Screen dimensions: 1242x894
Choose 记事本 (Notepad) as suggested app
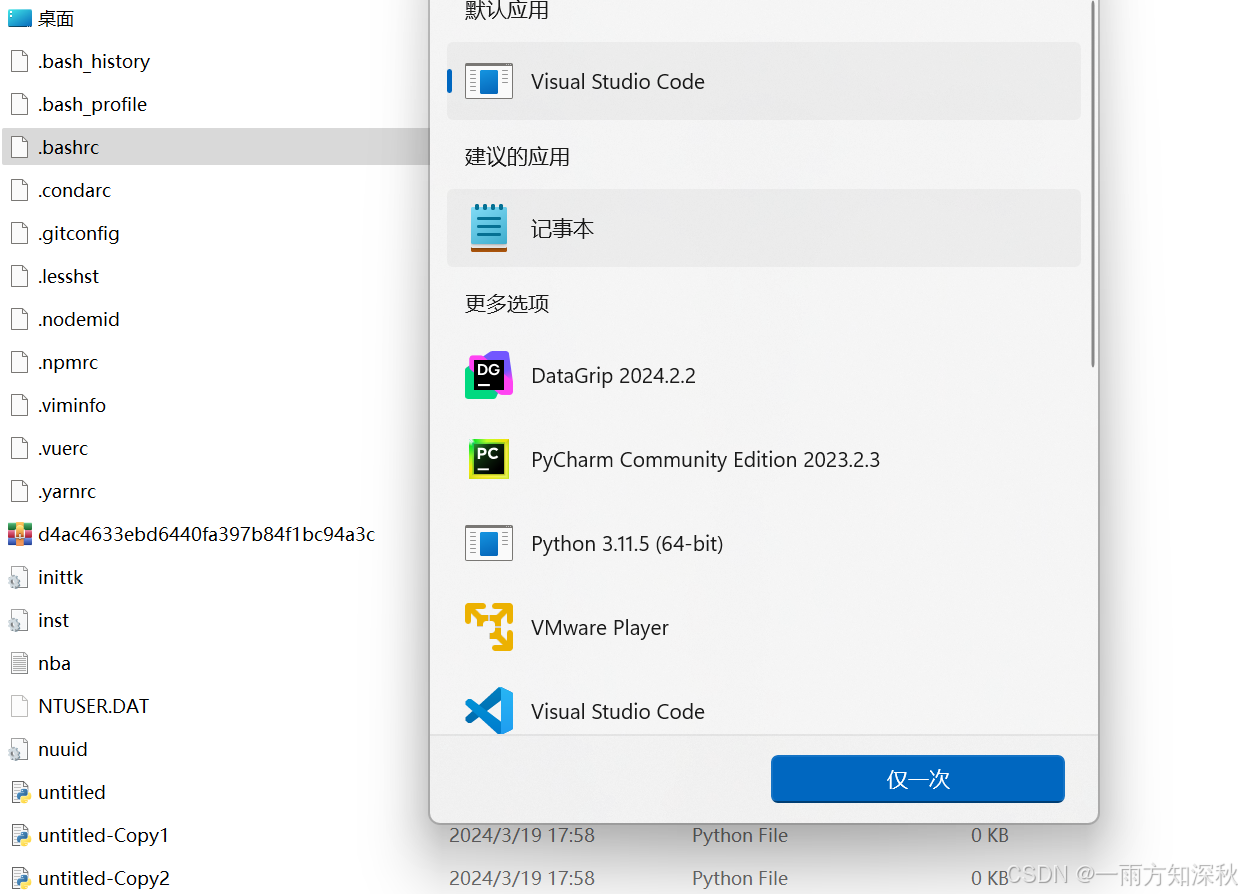point(763,228)
